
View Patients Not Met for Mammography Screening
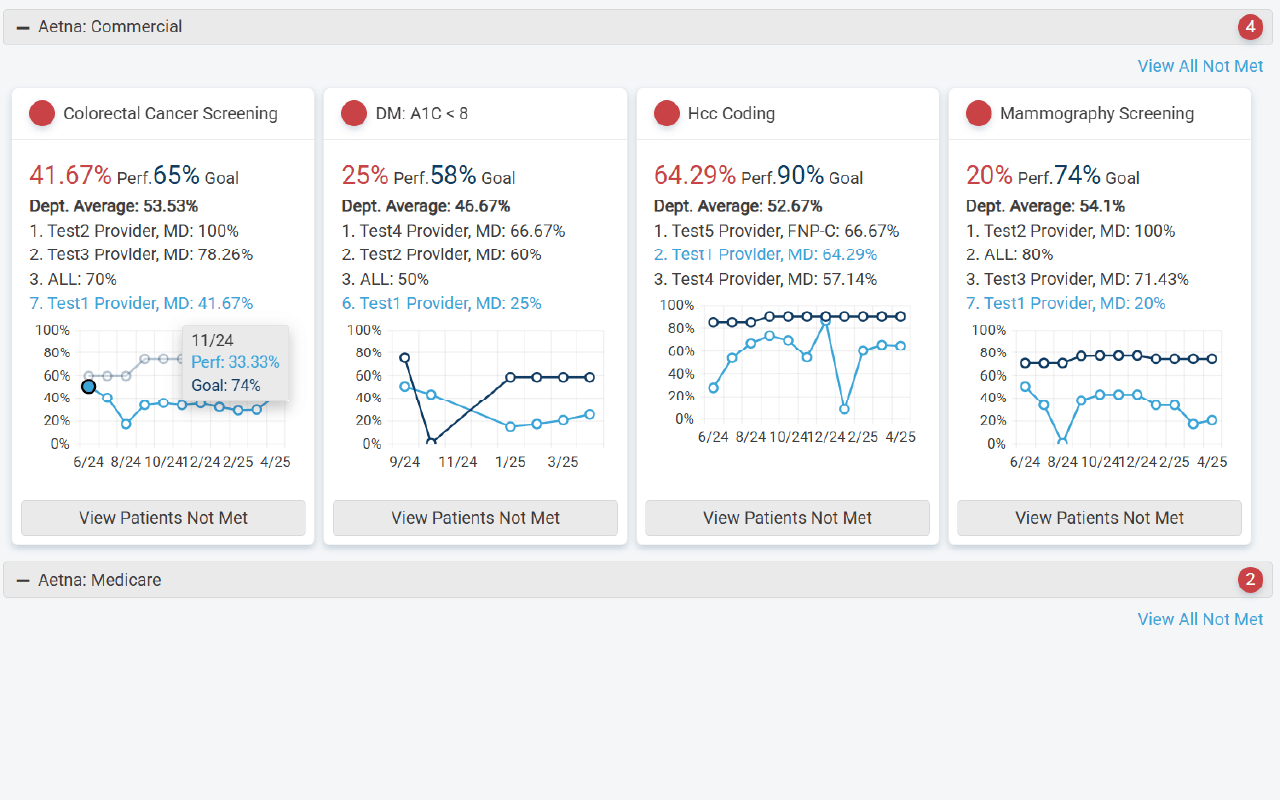(1099, 518)
